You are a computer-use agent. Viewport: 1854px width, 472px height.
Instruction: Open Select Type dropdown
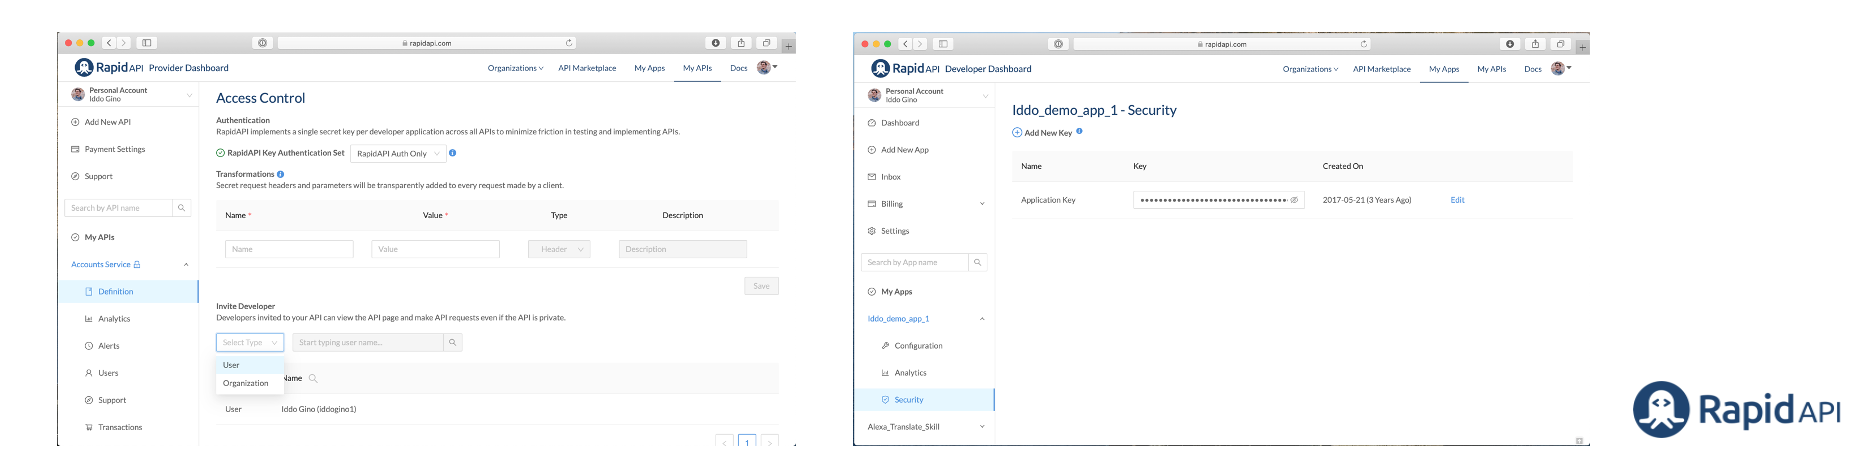(x=250, y=342)
